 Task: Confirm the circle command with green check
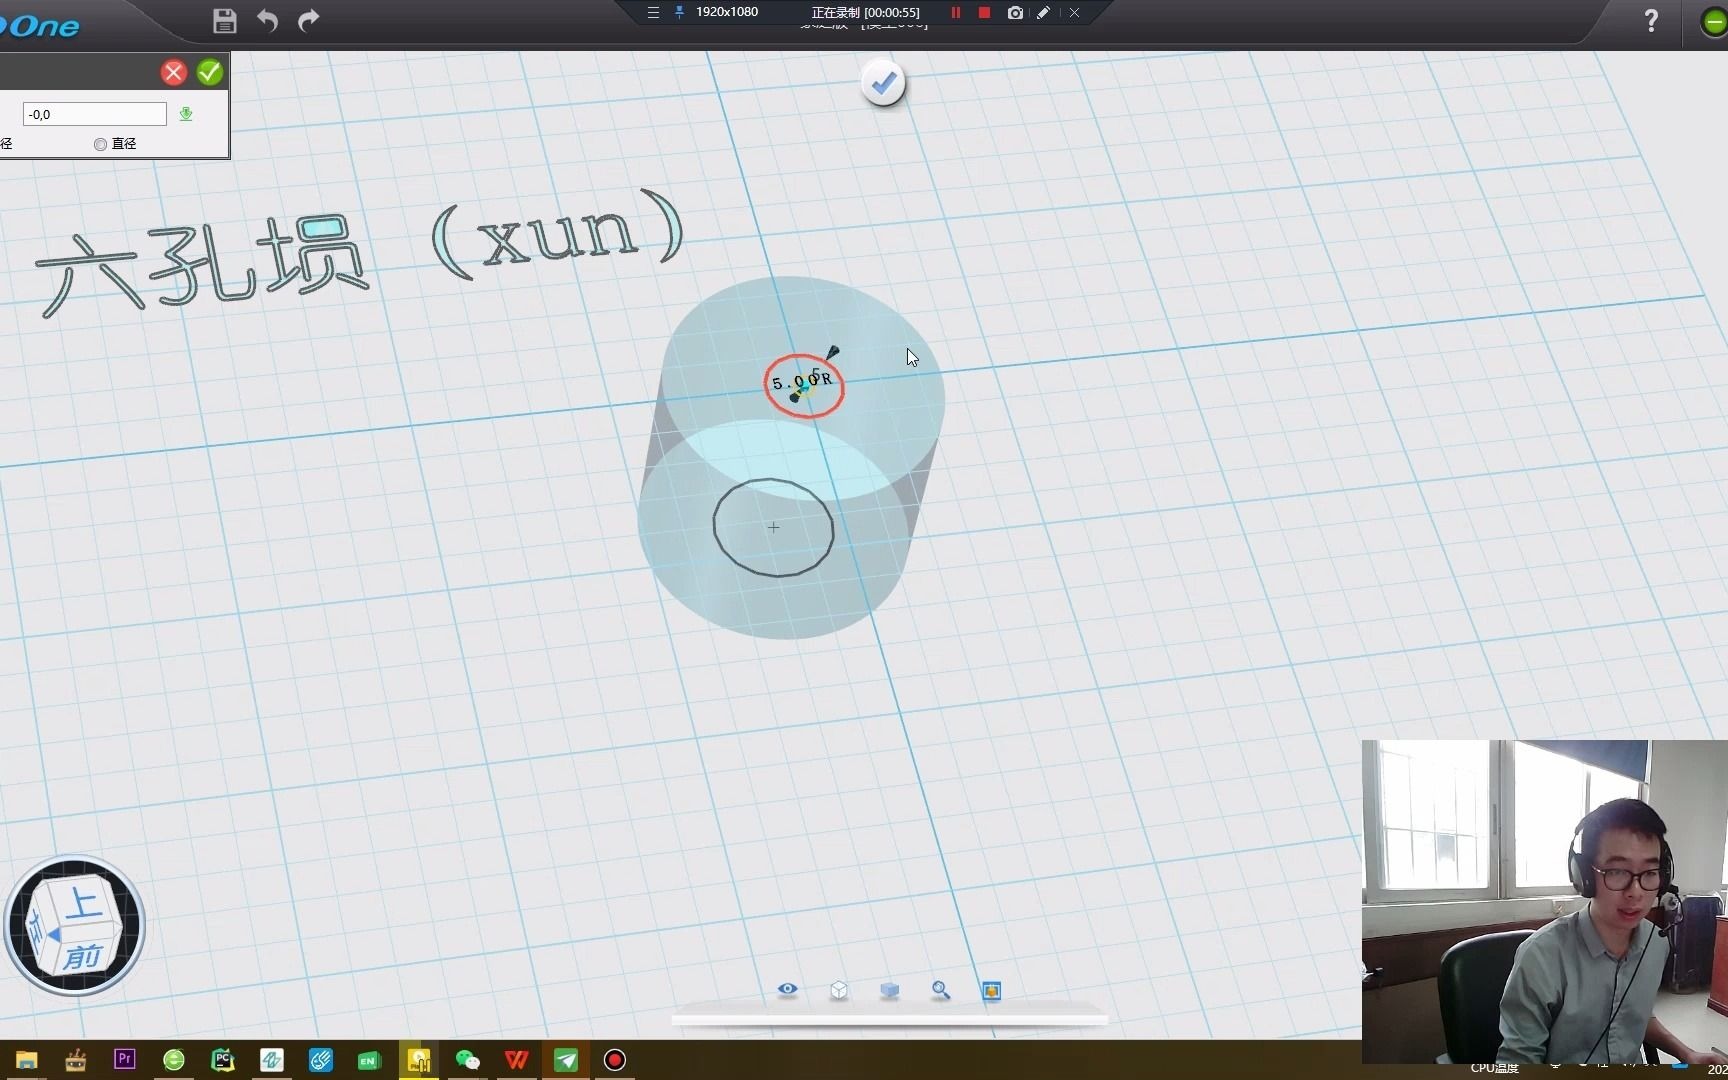click(x=210, y=72)
